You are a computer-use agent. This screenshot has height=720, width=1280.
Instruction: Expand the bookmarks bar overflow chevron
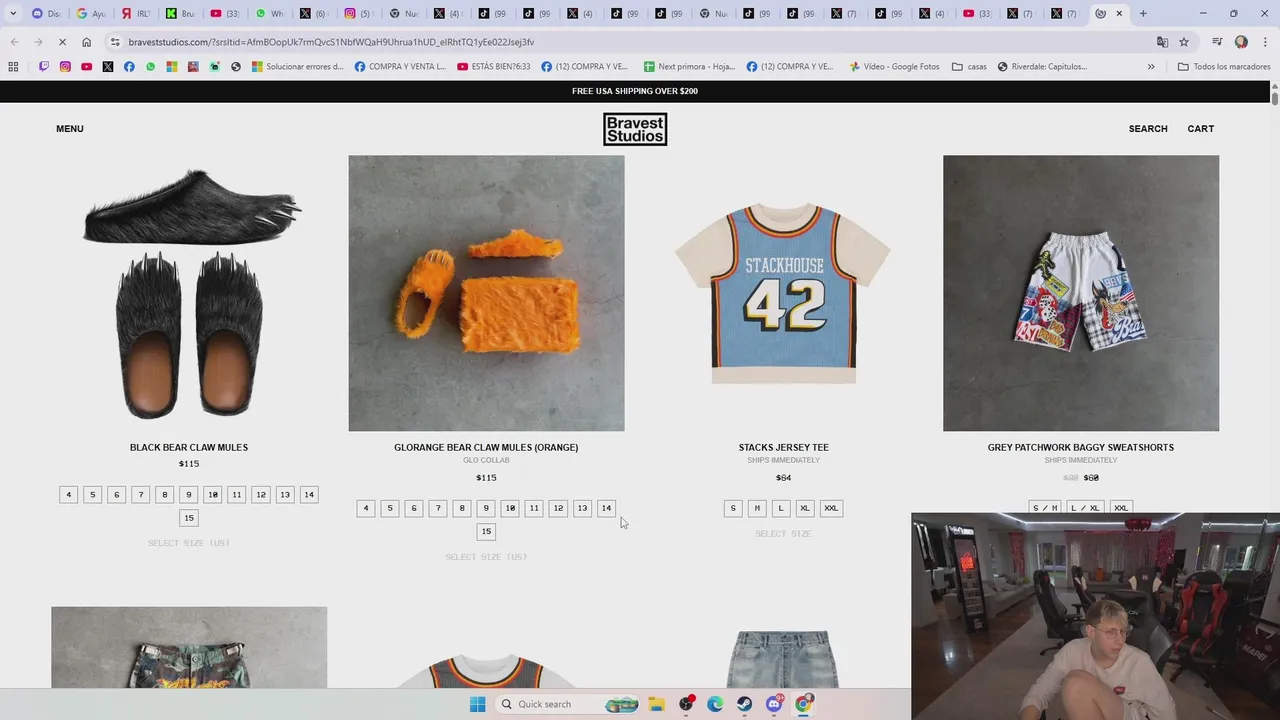coord(1151,67)
